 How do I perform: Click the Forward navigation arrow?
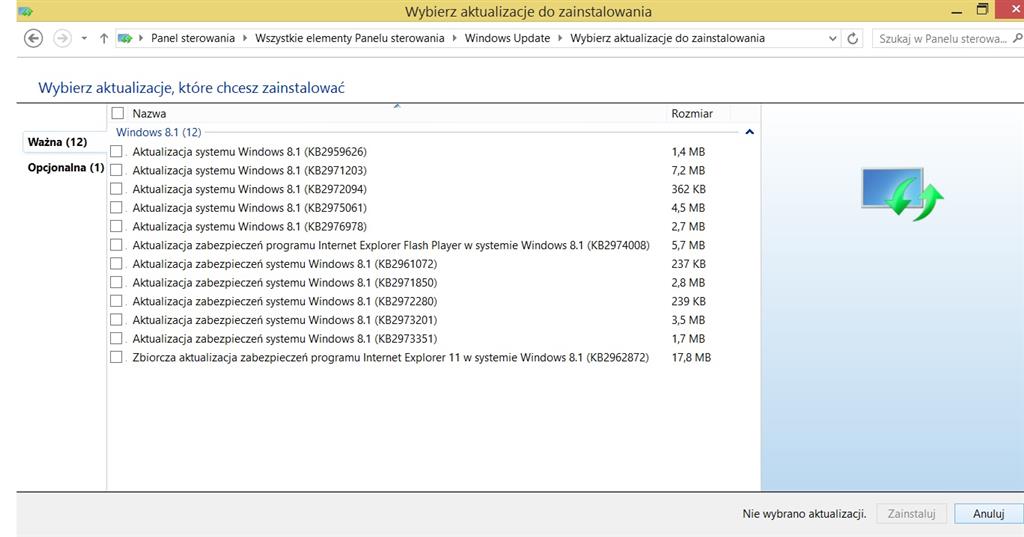[x=62, y=39]
